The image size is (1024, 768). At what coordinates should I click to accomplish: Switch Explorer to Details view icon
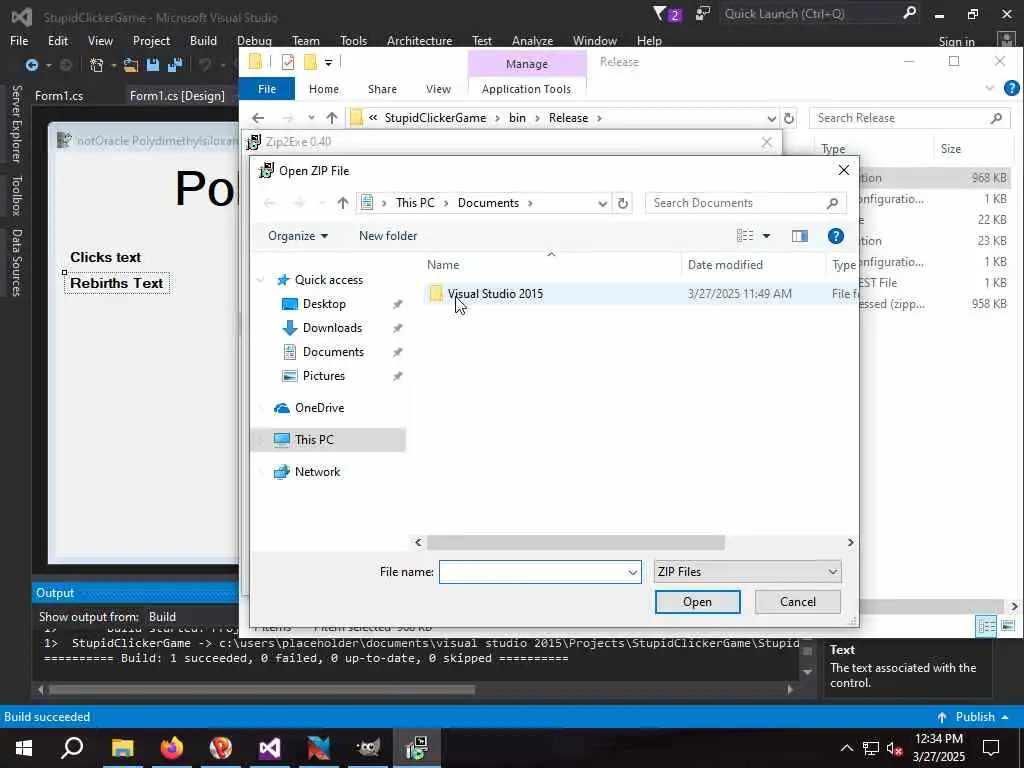point(986,626)
